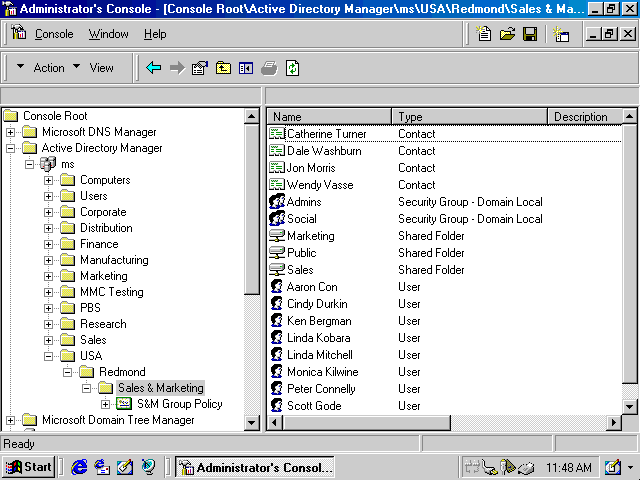Click the Aaron Con user icon
Image resolution: width=640 pixels, height=480 pixels.
pyautogui.click(x=277, y=287)
